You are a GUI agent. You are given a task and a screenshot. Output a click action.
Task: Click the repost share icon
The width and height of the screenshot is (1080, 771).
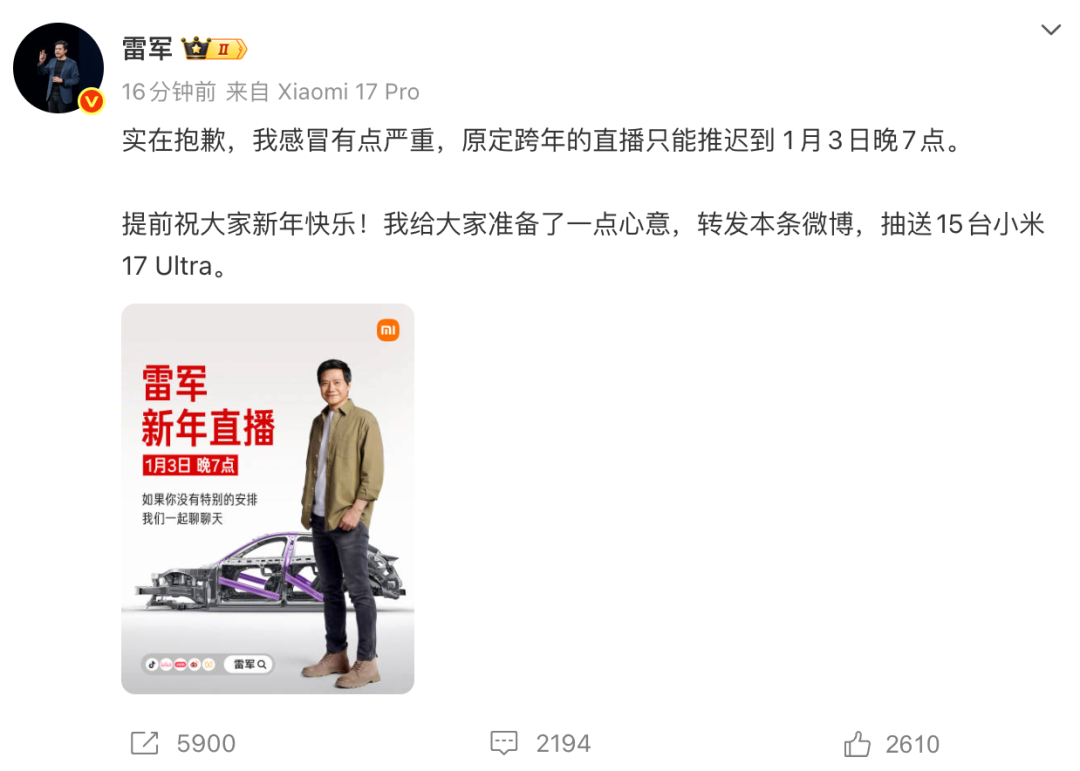(145, 743)
